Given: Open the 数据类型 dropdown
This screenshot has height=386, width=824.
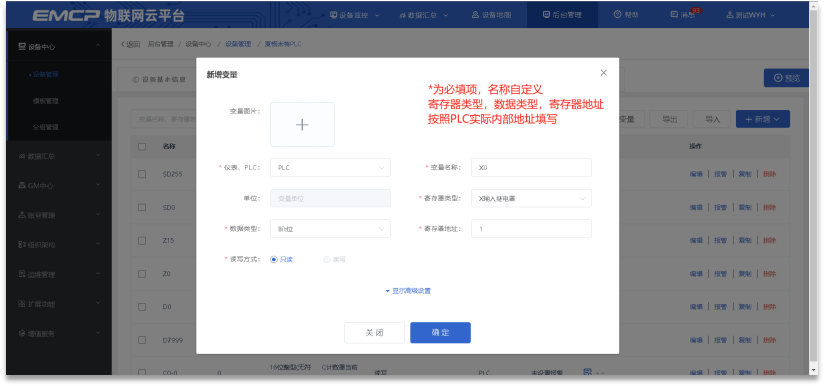Looking at the screenshot, I should (331, 229).
